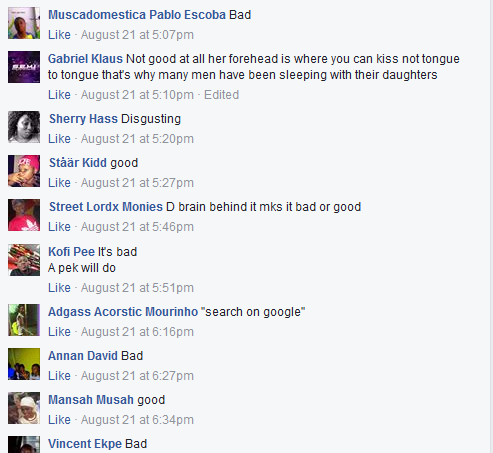The height and width of the screenshot is (453, 493).
Task: Like Gabriel Klaus's comment
Action: click(59, 95)
